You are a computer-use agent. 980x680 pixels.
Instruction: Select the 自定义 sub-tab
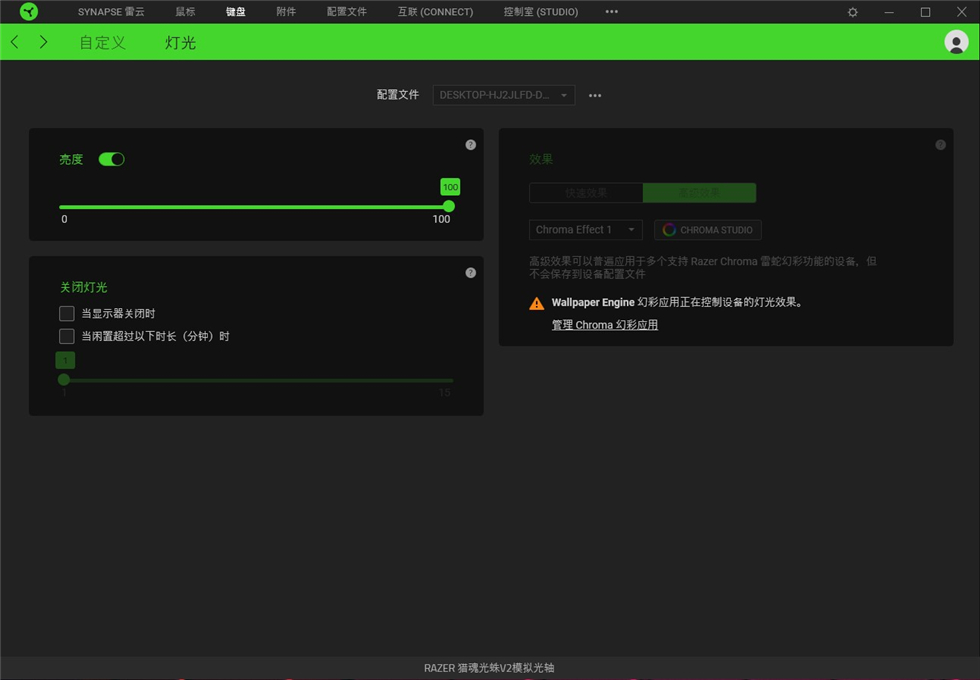pyautogui.click(x=102, y=42)
